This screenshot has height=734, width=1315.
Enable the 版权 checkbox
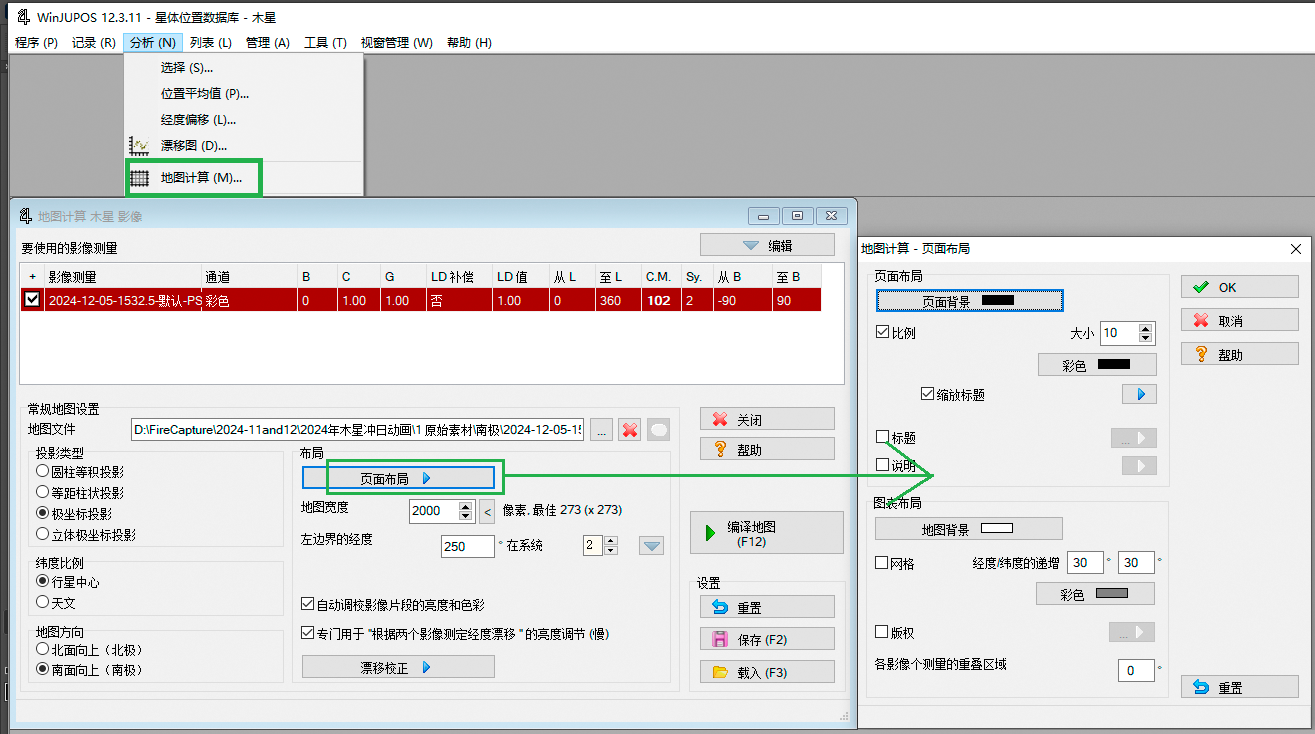point(882,632)
